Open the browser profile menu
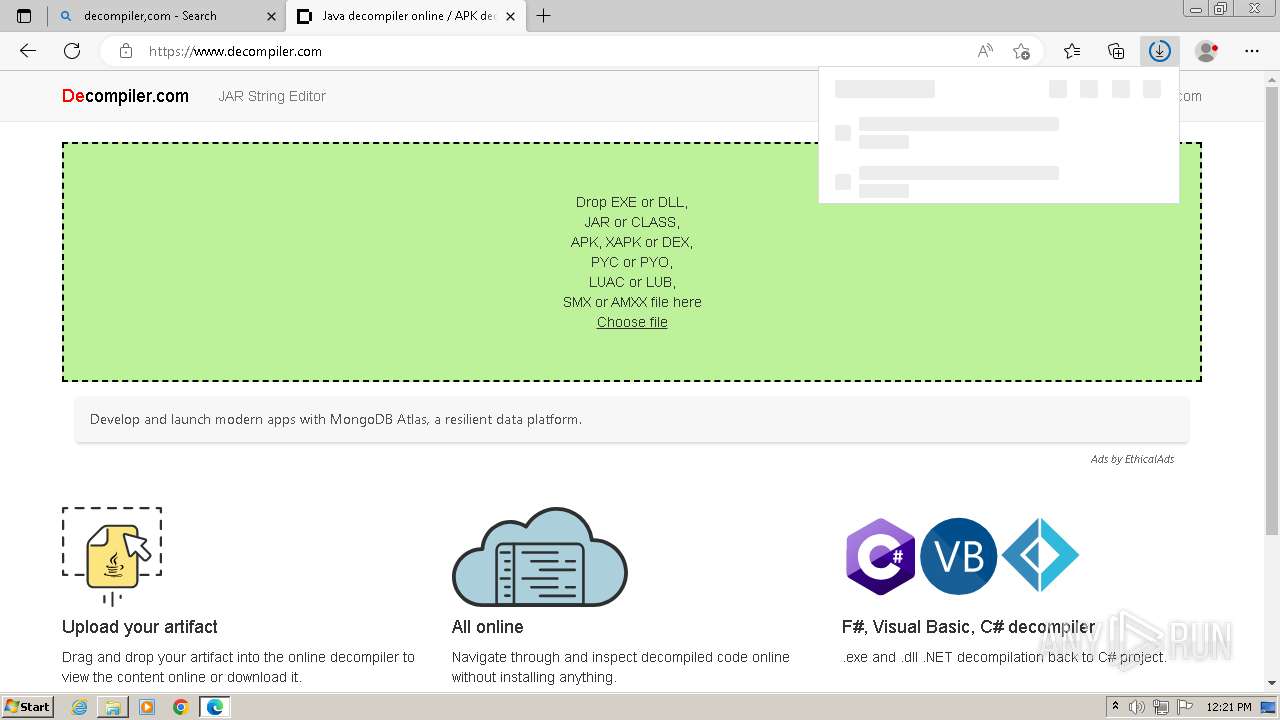The width and height of the screenshot is (1280, 720). coord(1207,51)
